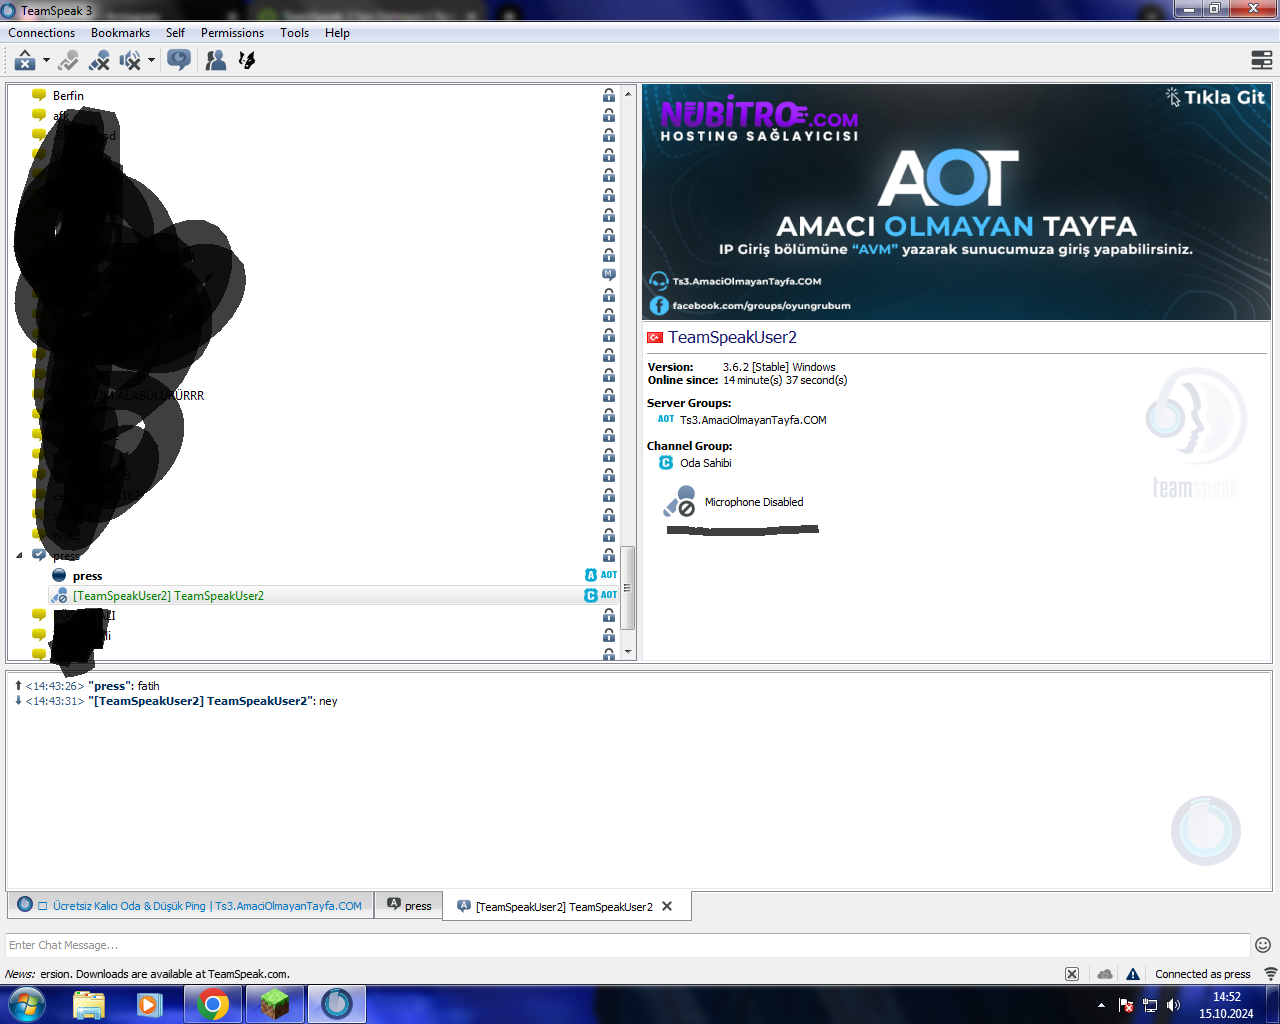Click the Overwolf wolf-head toolbar icon
Screen dimensions: 1280x1024
pos(246,61)
